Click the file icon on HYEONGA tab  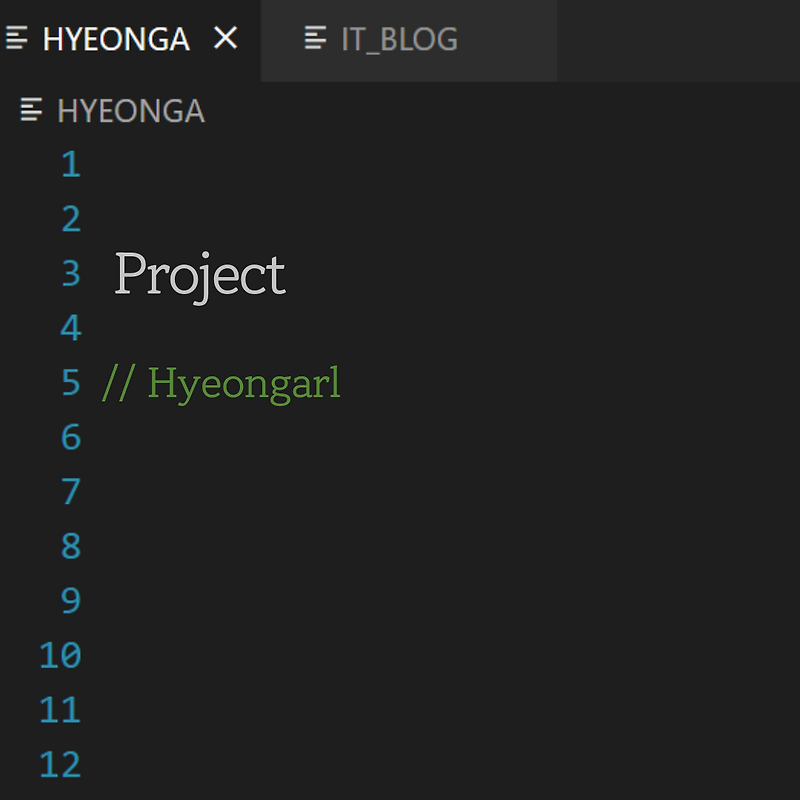[16, 38]
